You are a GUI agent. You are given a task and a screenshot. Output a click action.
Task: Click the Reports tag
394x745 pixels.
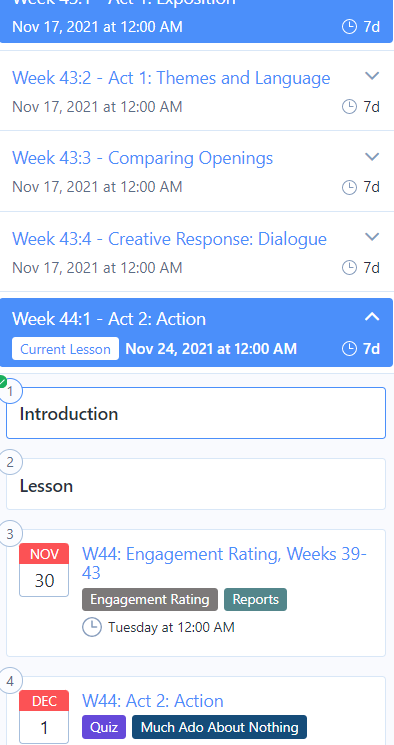pyautogui.click(x=256, y=600)
